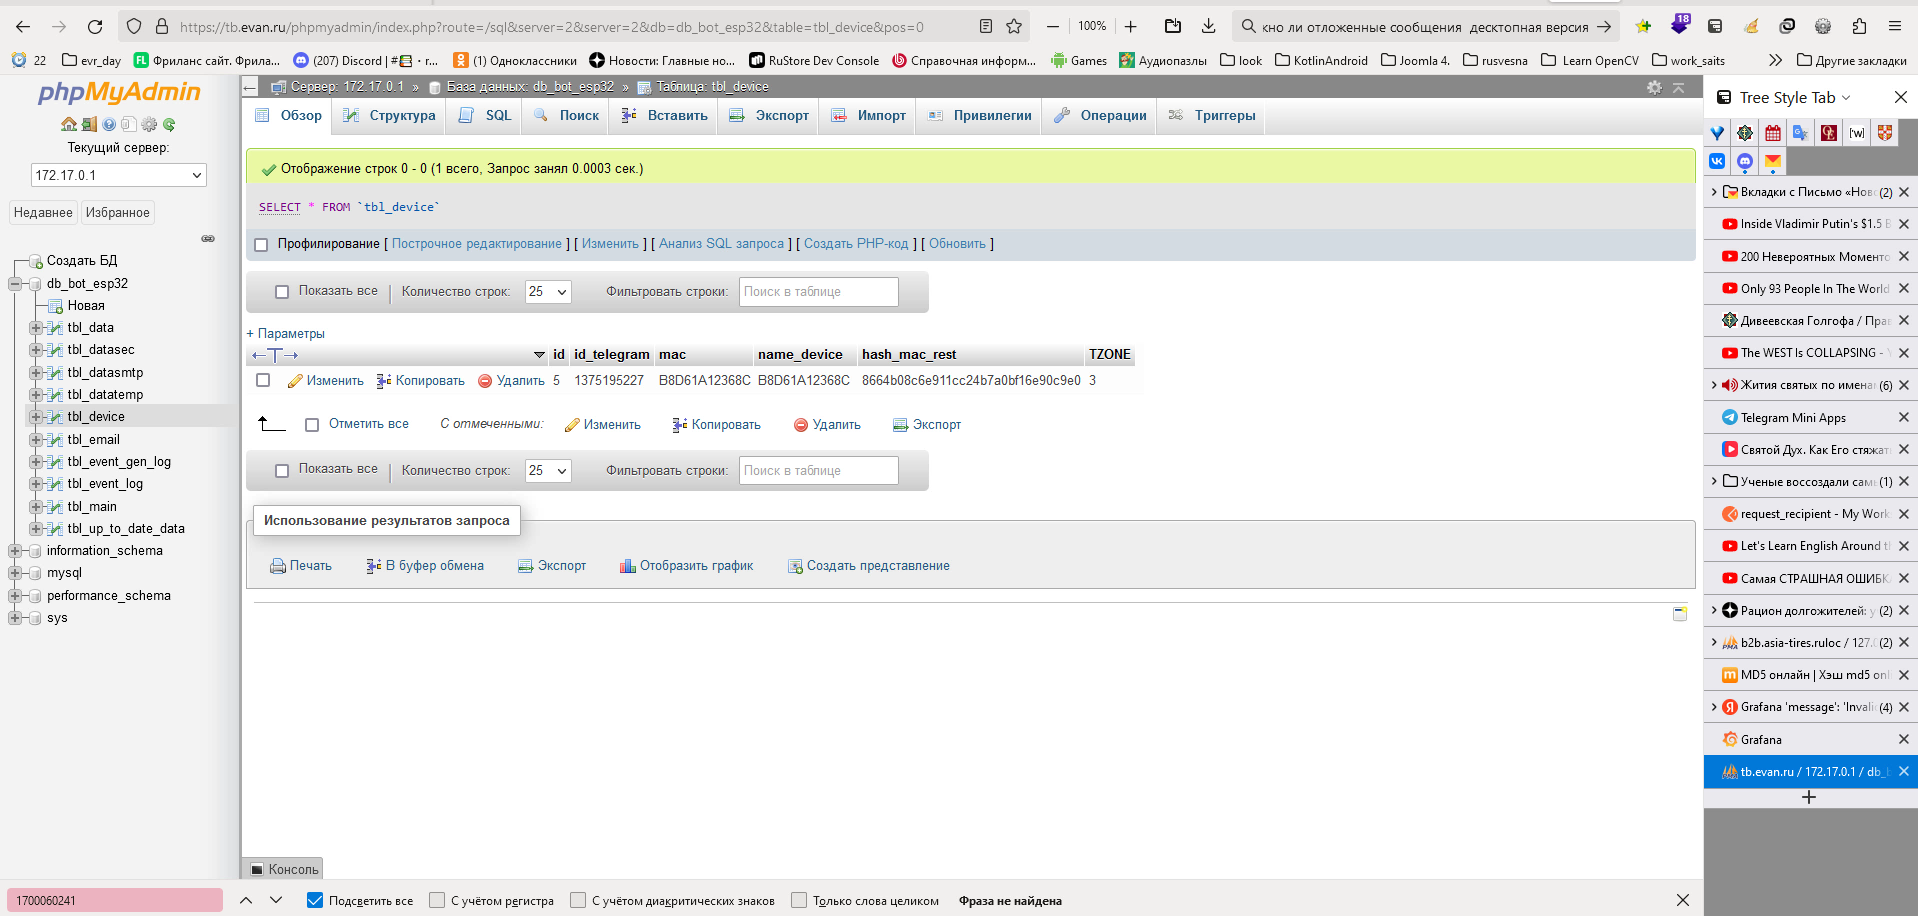Click the upper Фильтровать строки search field
Viewport: 1918px width, 916px height.
[818, 292]
